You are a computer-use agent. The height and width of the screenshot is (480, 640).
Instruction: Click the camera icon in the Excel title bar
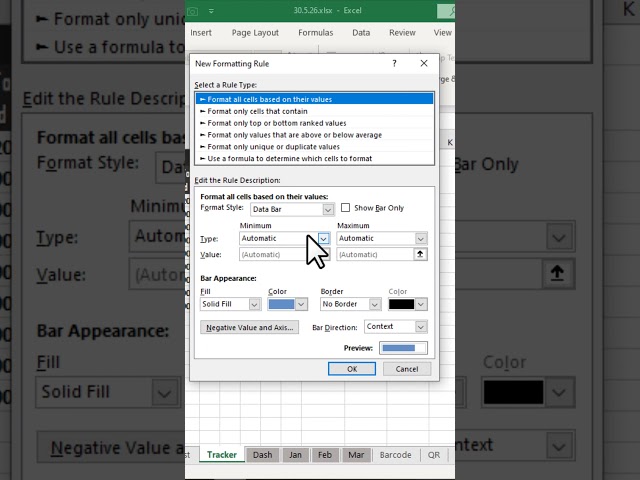[192, 11]
